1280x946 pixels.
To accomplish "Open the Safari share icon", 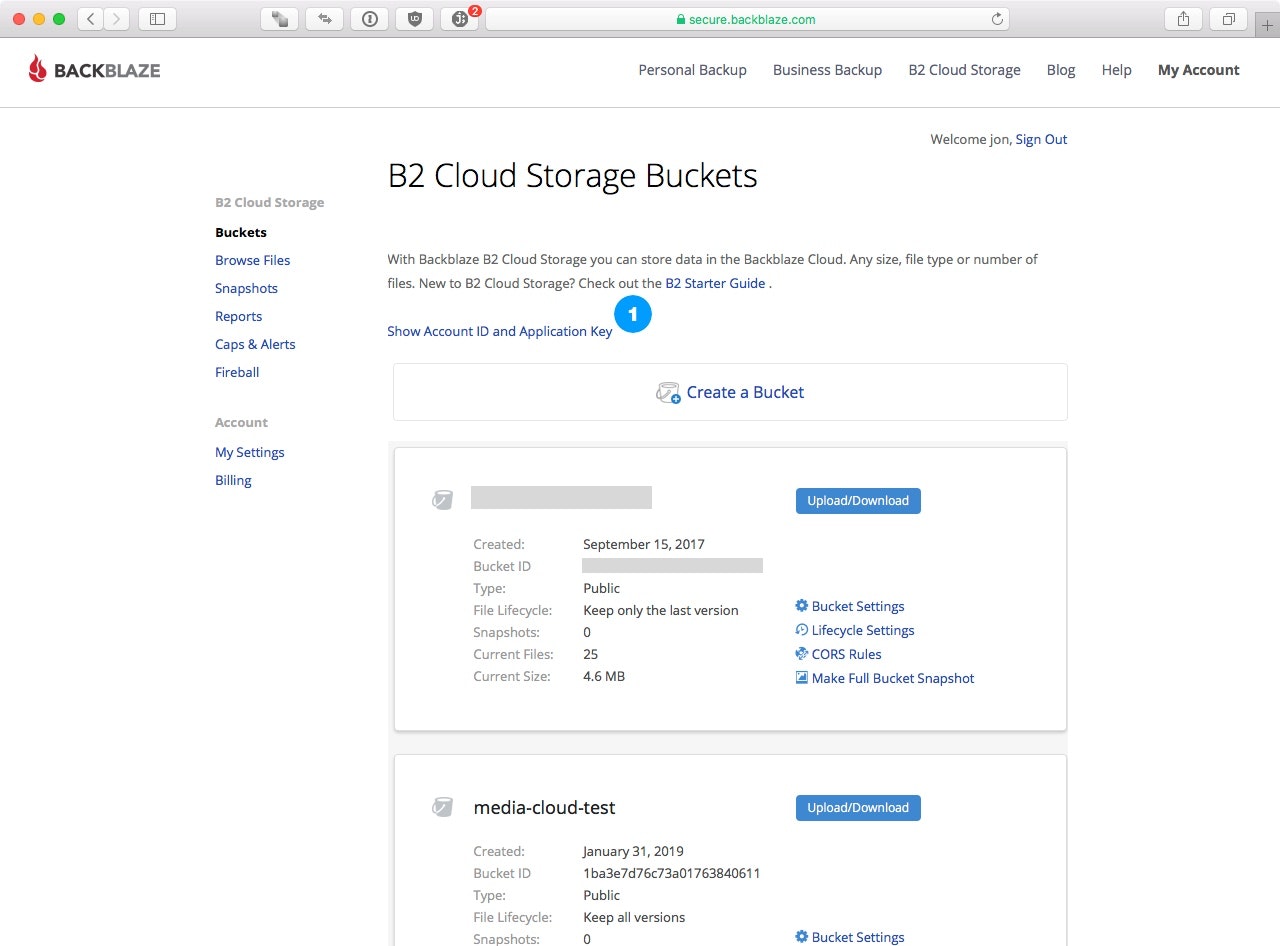I will [1183, 18].
